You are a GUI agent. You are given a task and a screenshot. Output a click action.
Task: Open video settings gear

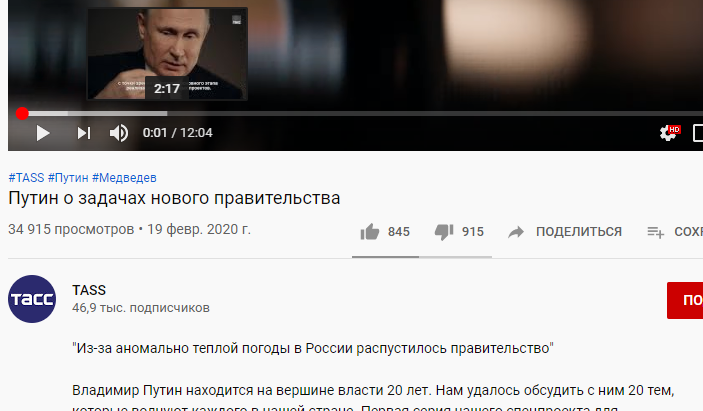click(x=669, y=133)
